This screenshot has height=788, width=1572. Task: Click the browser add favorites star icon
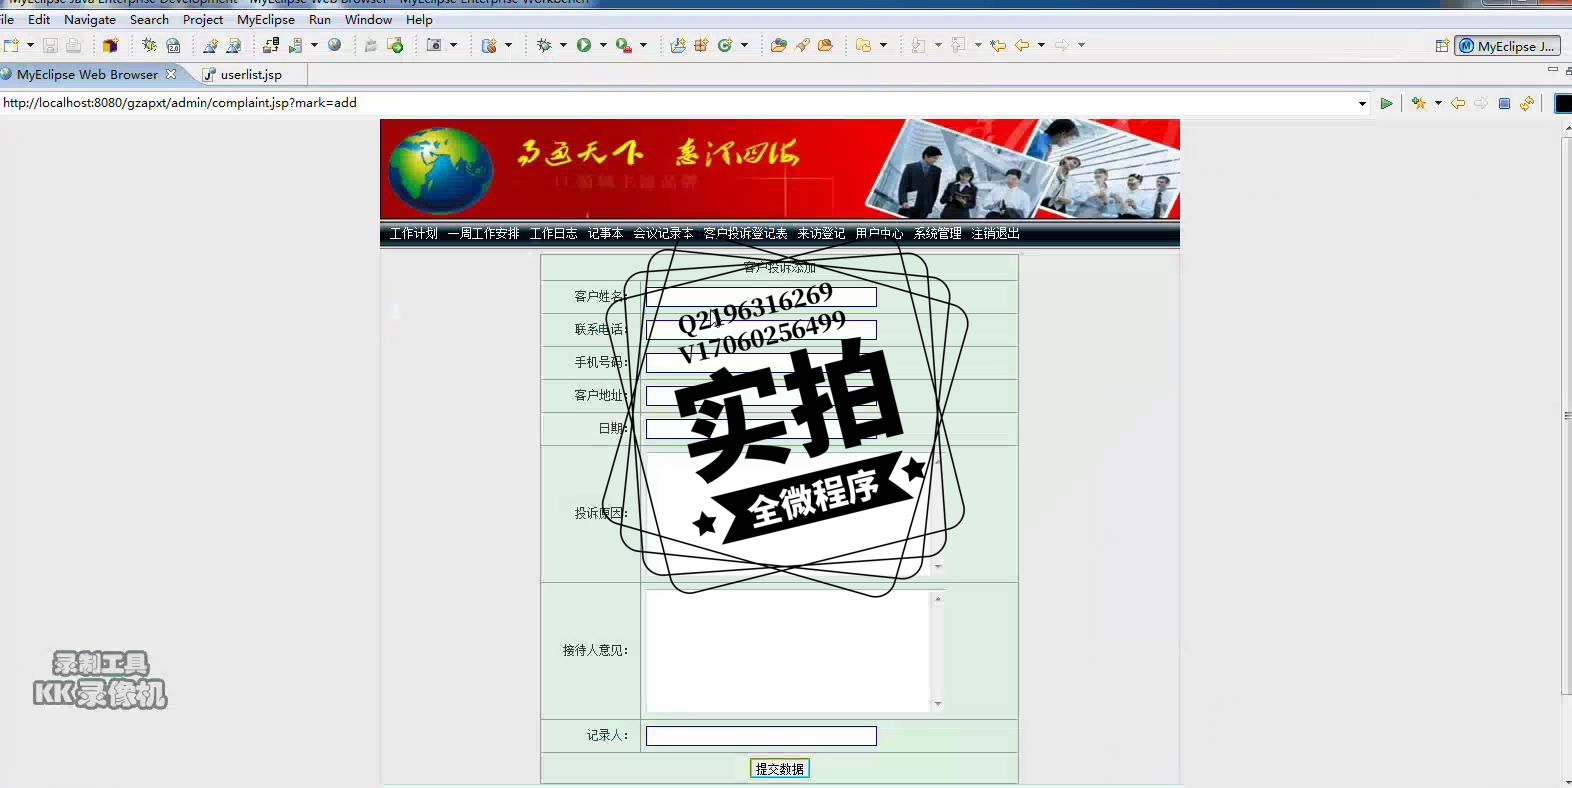pyautogui.click(x=1419, y=103)
